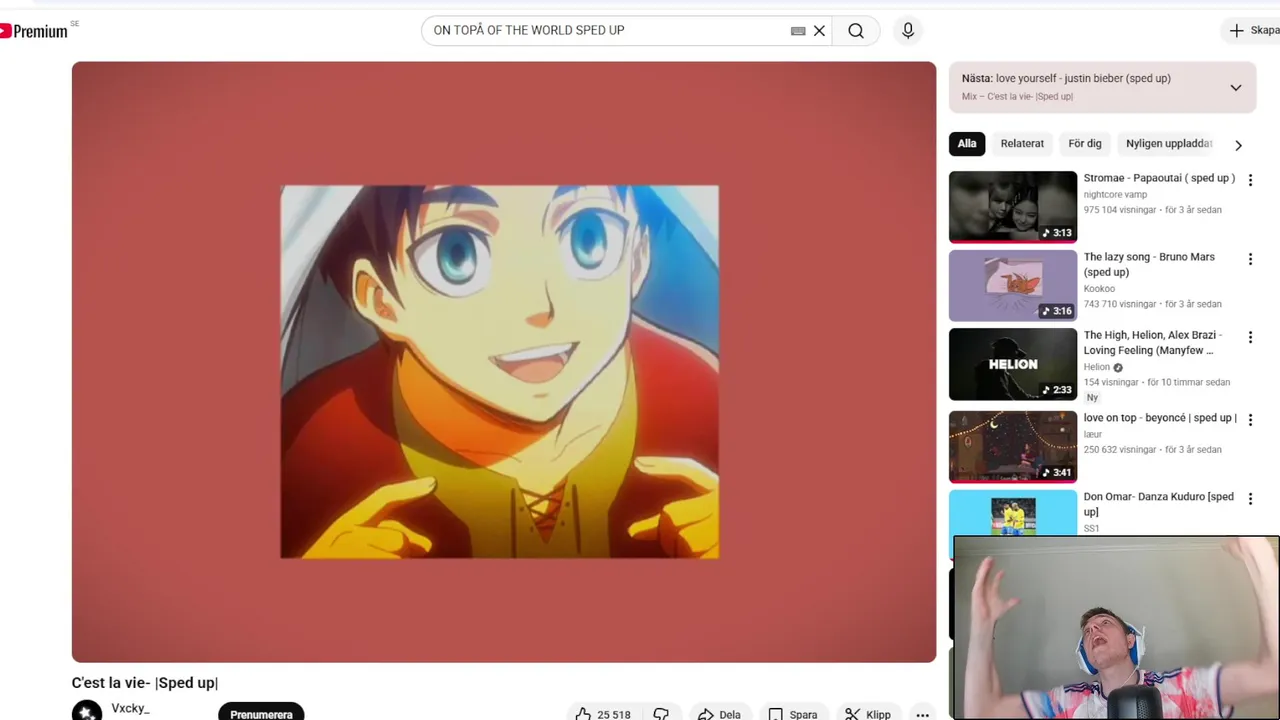Open the nightcore vamp channel name

pyautogui.click(x=1115, y=195)
